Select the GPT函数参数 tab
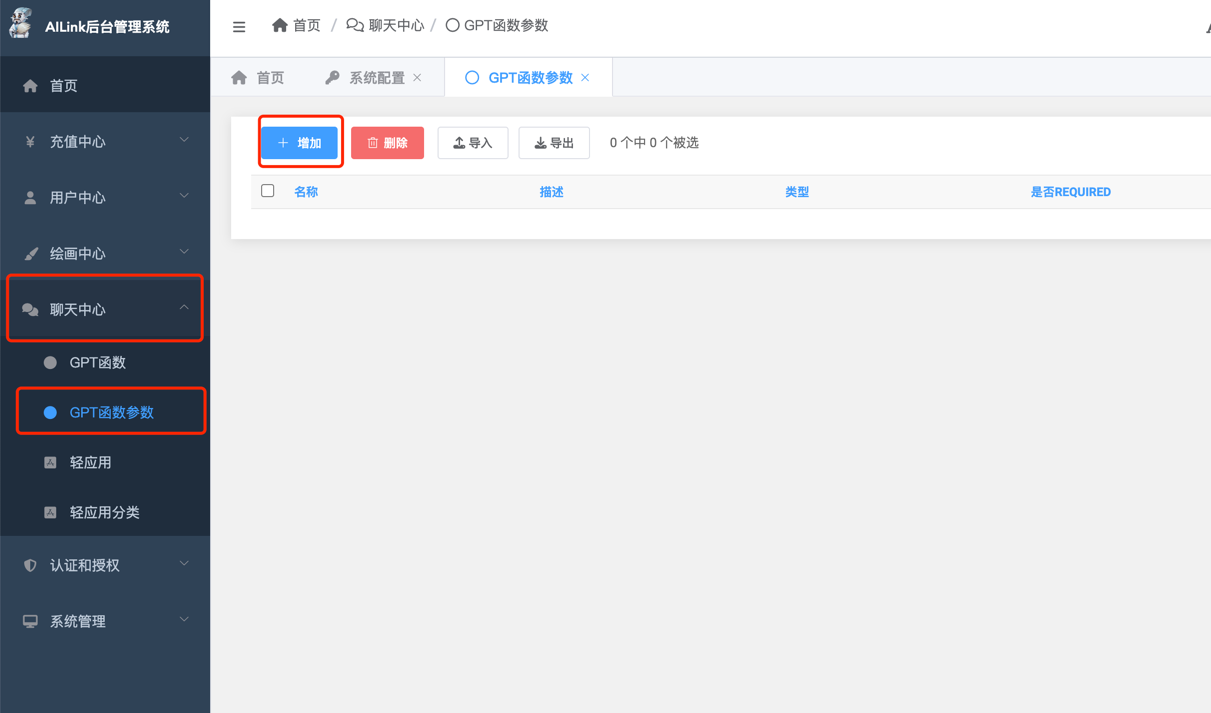 528,77
